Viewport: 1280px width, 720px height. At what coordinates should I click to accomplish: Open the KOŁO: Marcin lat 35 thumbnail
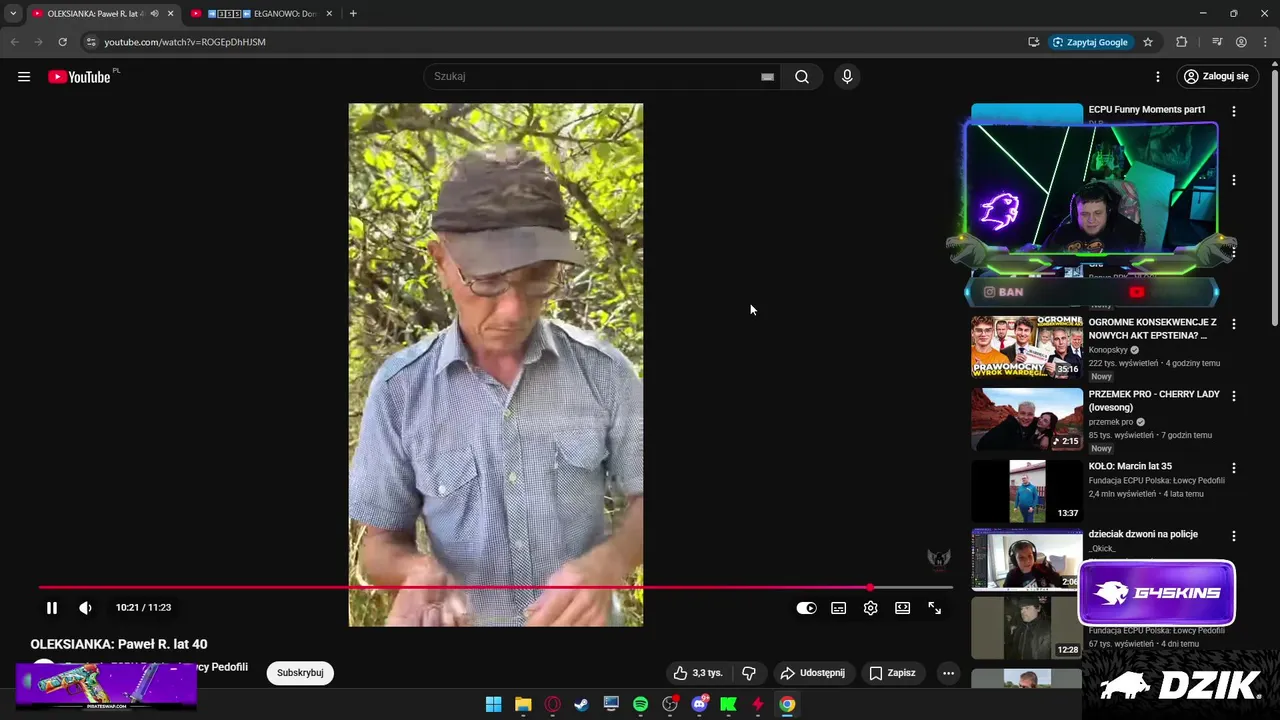[1027, 491]
